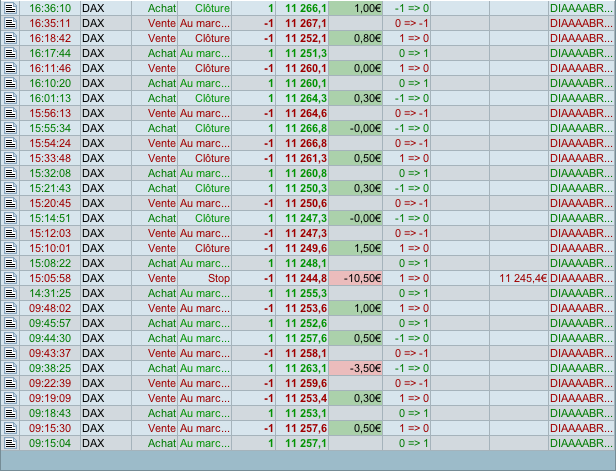Open order details icon for 15:05:58 Stop row
Screen dimensions: 616x471
coord(11,278)
